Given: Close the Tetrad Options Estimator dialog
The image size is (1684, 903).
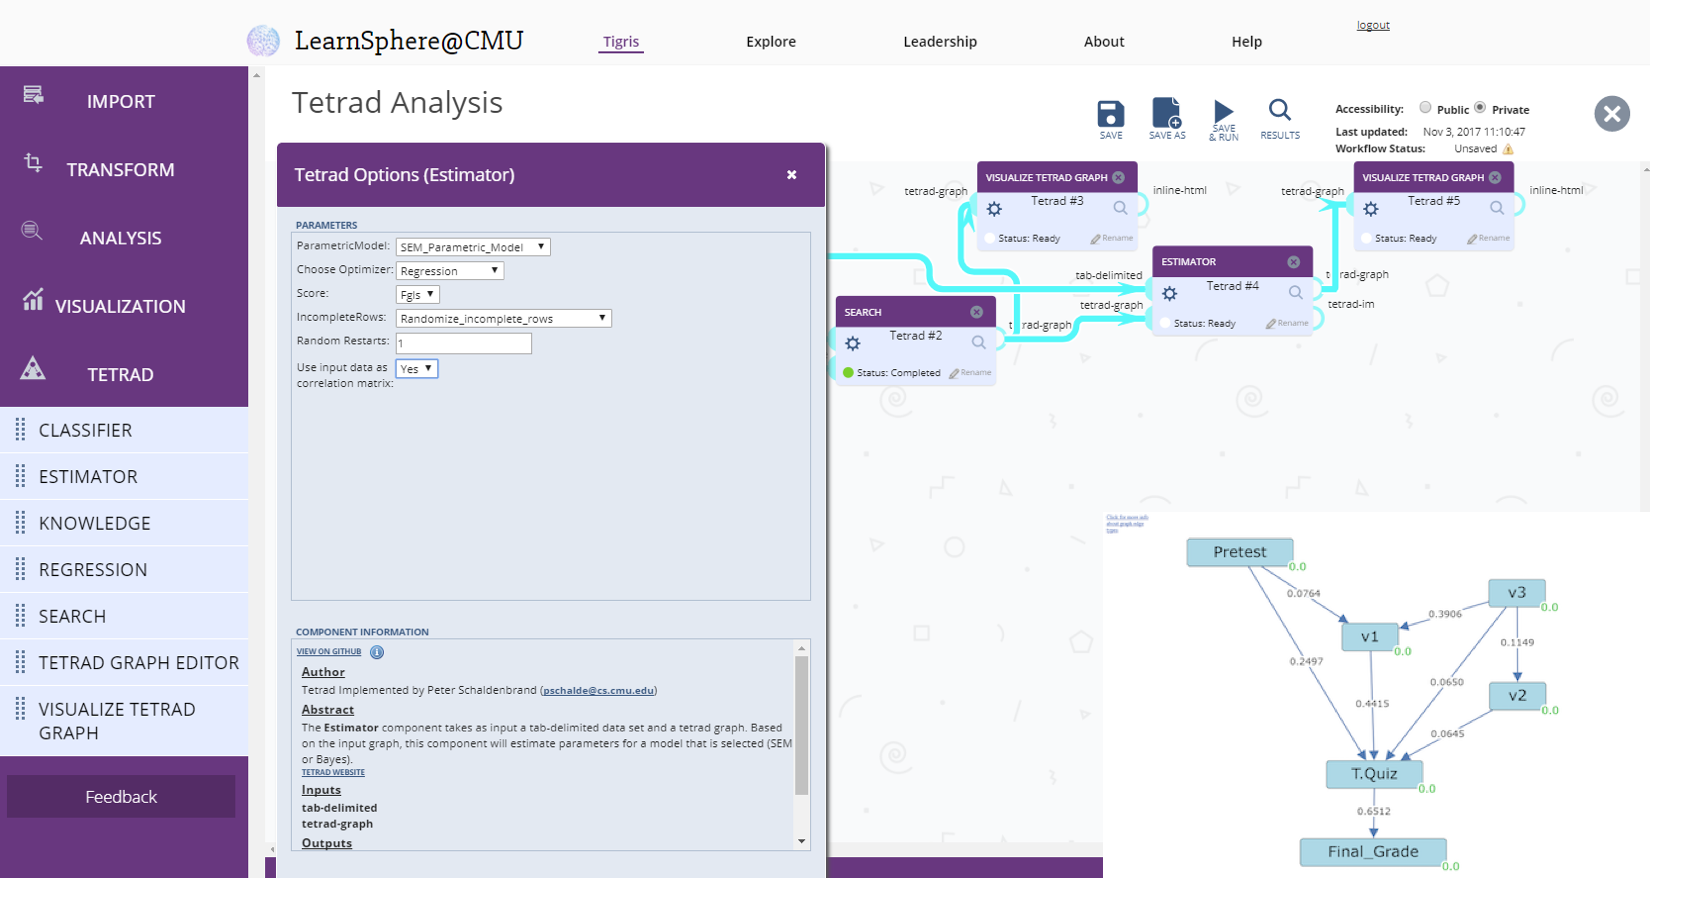Looking at the screenshot, I should tap(791, 175).
